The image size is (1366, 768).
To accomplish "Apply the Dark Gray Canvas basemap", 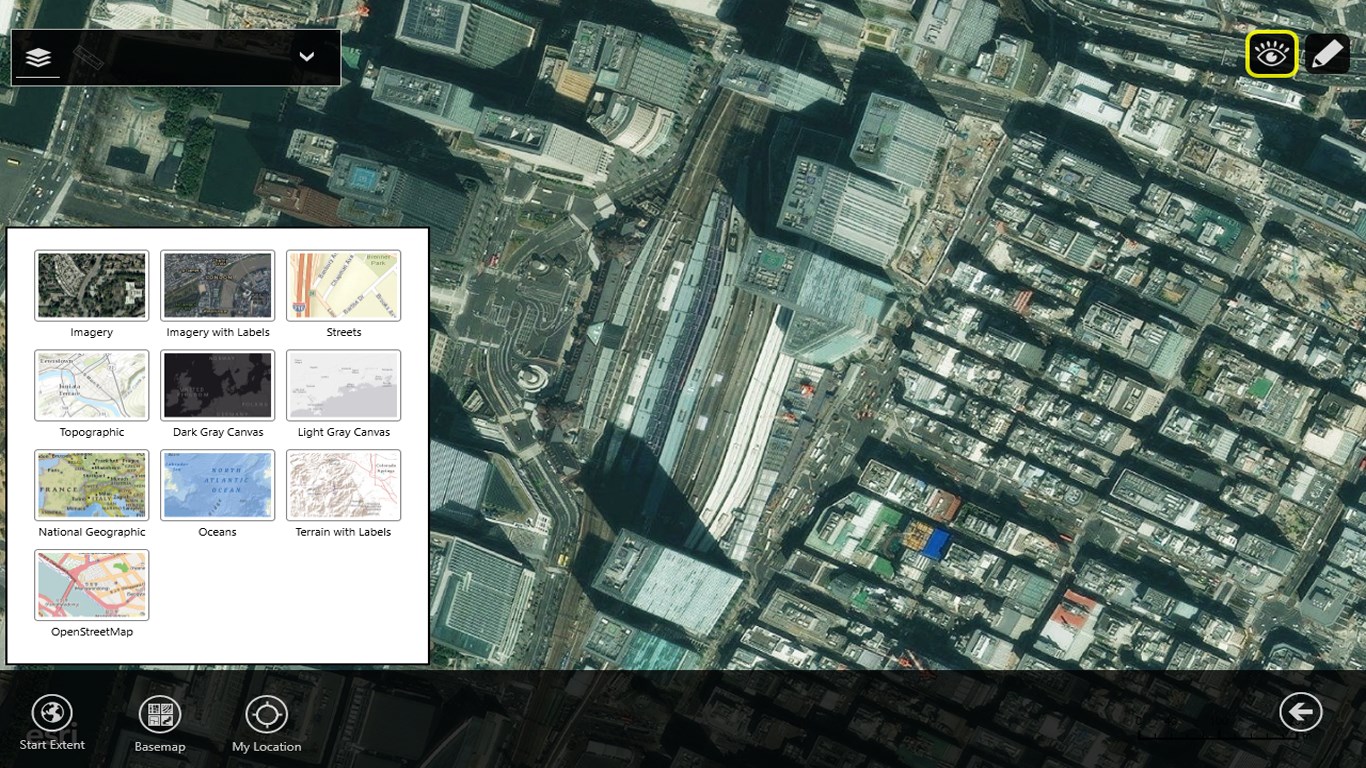I will point(218,386).
